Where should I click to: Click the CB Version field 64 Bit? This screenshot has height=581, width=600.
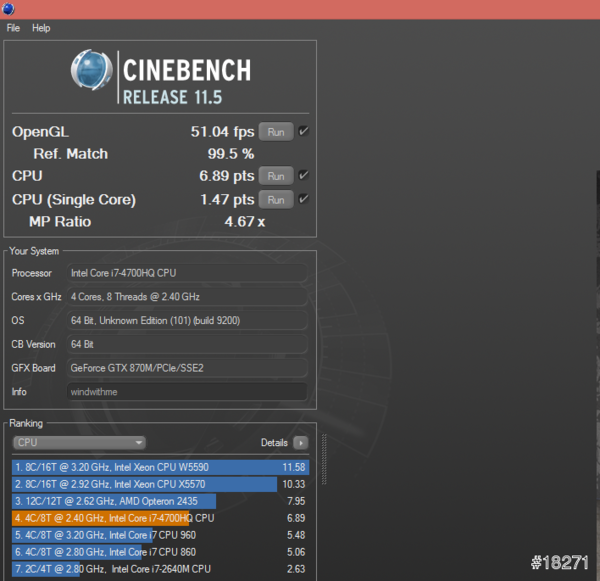coord(187,344)
